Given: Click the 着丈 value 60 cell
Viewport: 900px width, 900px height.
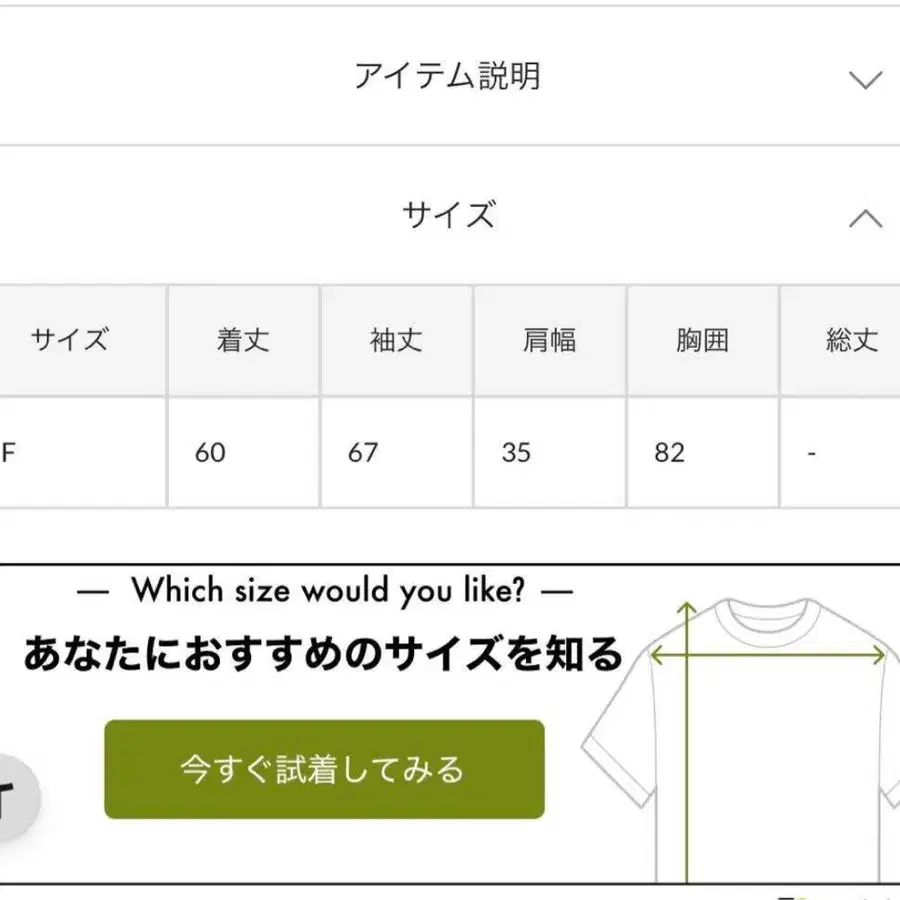Looking at the screenshot, I should pos(212,453).
